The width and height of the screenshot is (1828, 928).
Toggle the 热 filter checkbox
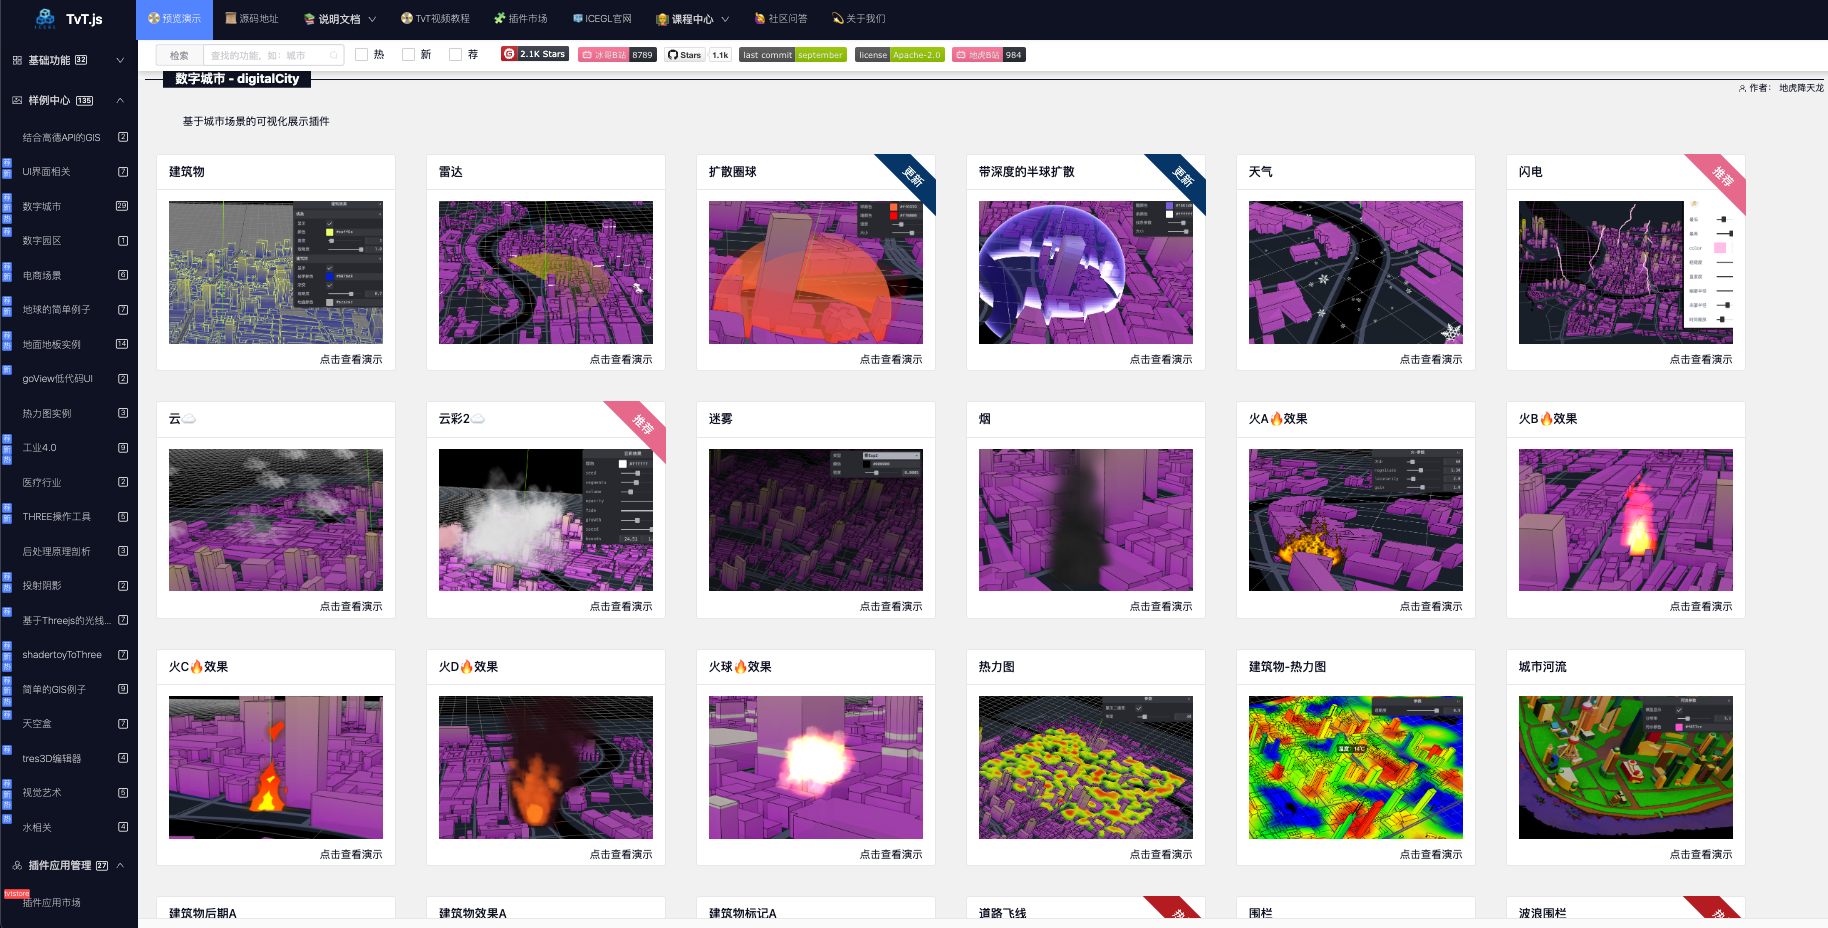click(362, 55)
